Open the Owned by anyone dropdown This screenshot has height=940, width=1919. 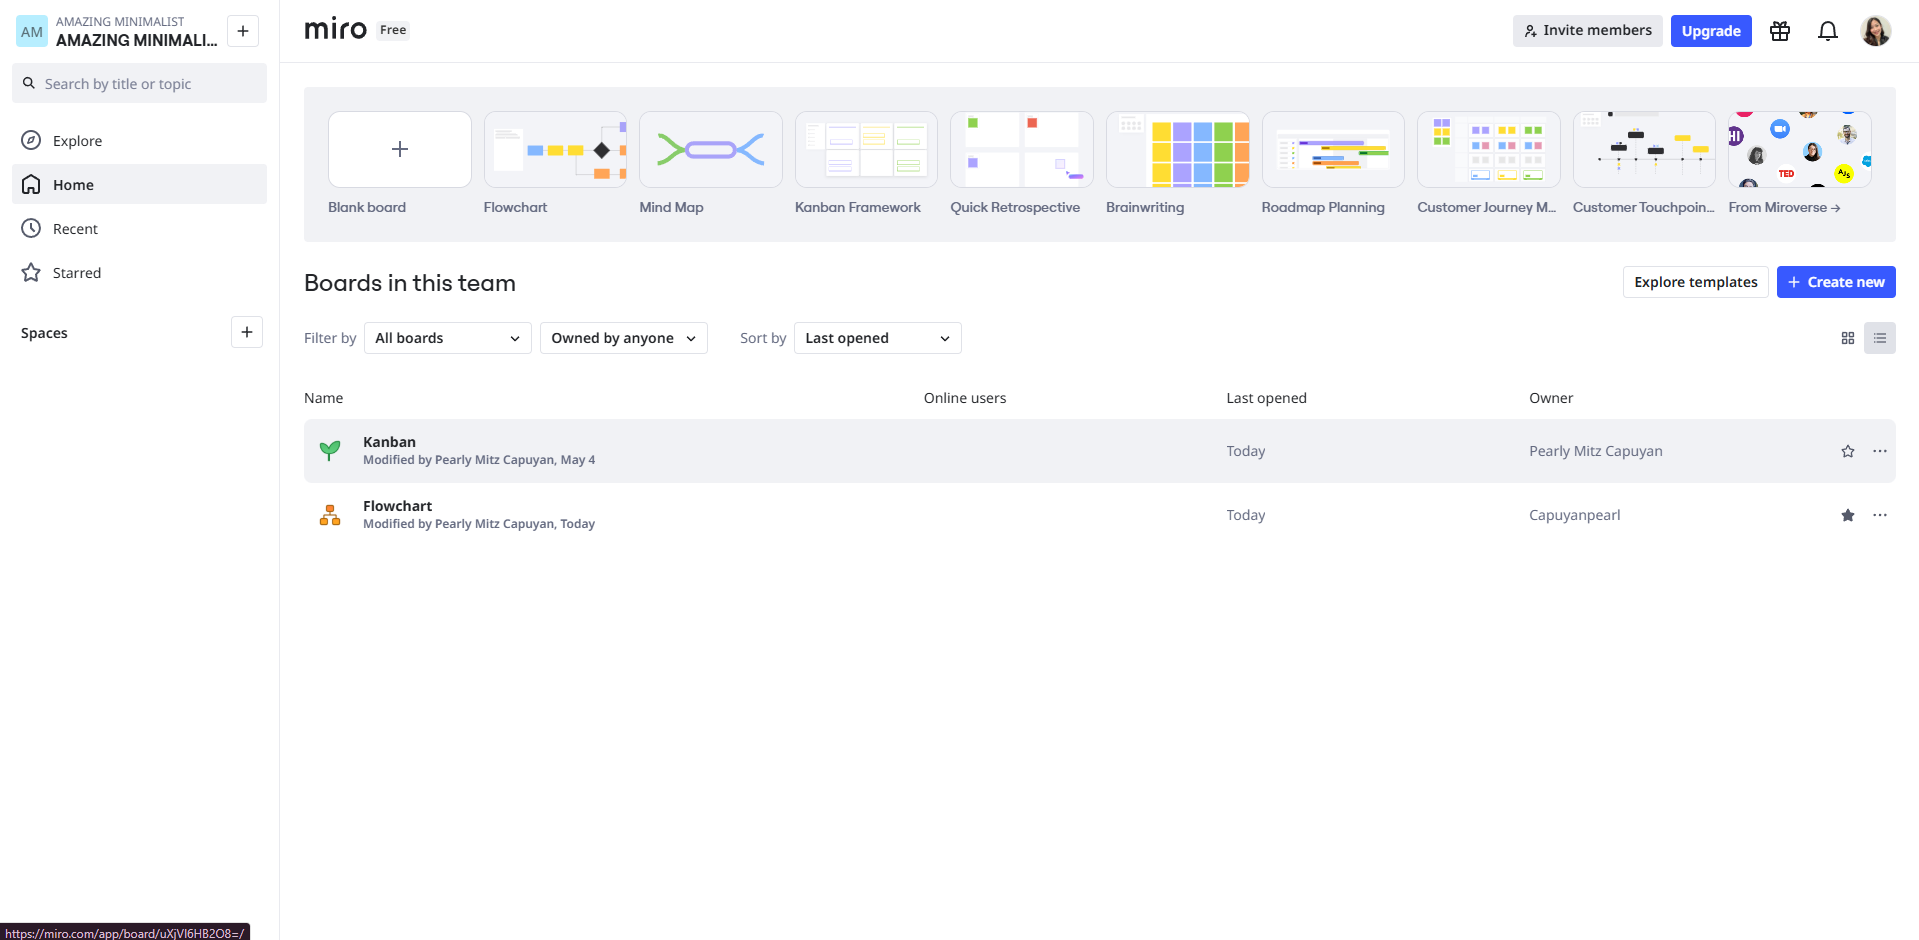[623, 338]
